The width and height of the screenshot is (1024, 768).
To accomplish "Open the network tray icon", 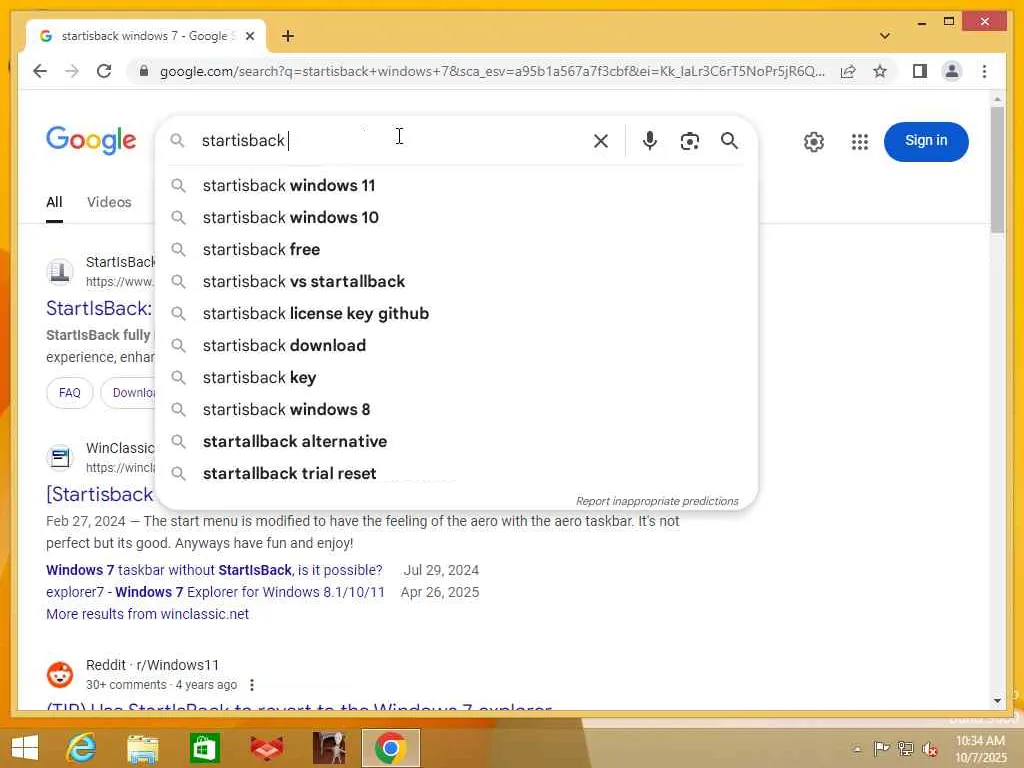I will [906, 749].
